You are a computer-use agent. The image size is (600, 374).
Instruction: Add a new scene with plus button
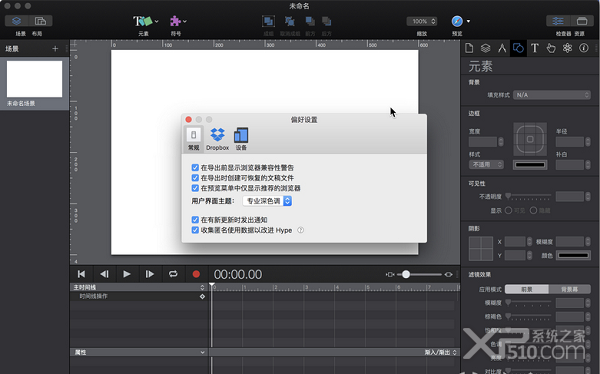click(x=55, y=49)
